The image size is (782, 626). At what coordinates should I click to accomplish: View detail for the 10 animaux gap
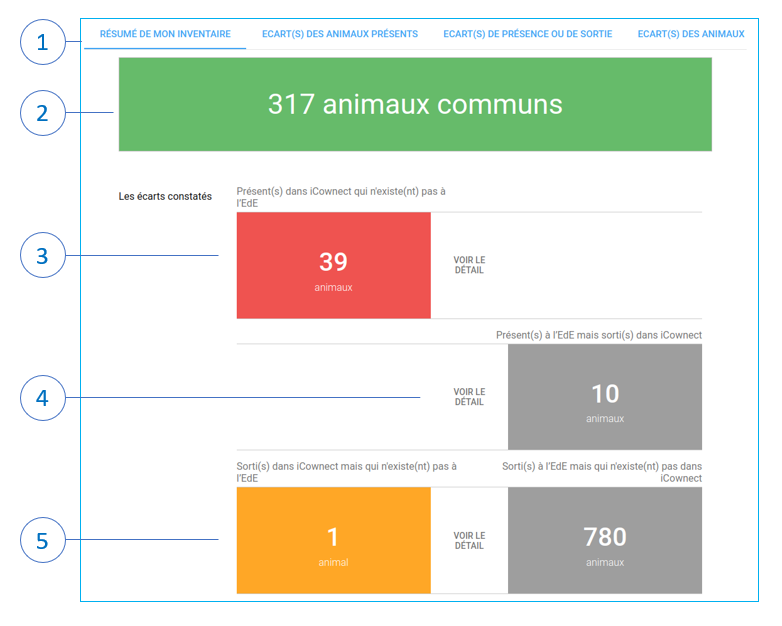(x=469, y=397)
